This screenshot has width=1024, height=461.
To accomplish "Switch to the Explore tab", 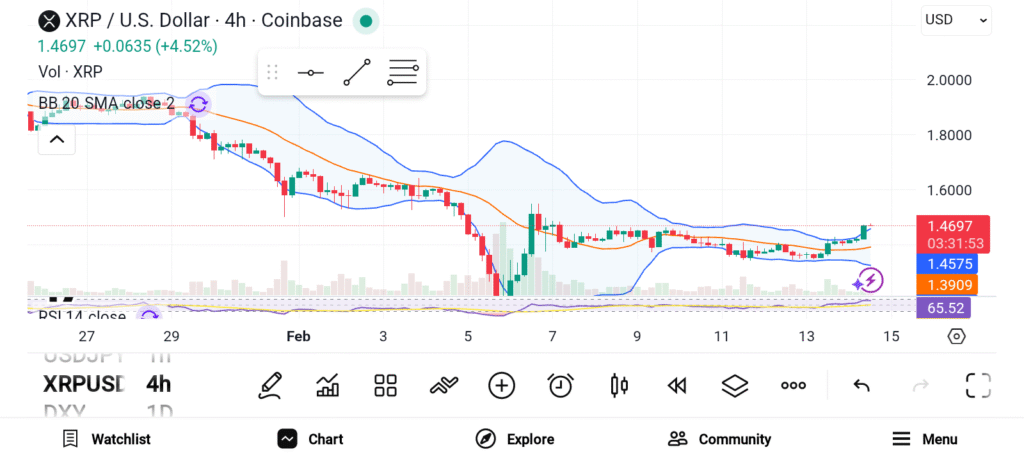I will click(516, 439).
